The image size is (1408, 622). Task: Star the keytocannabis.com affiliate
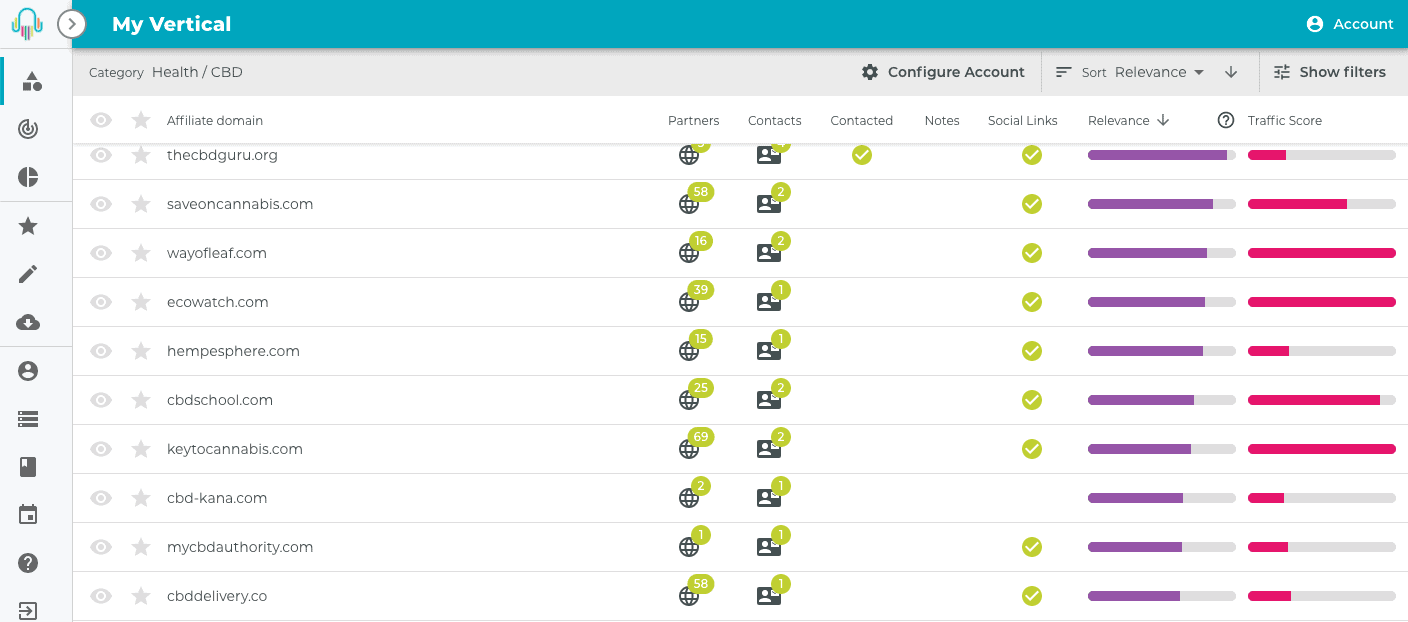pos(141,449)
